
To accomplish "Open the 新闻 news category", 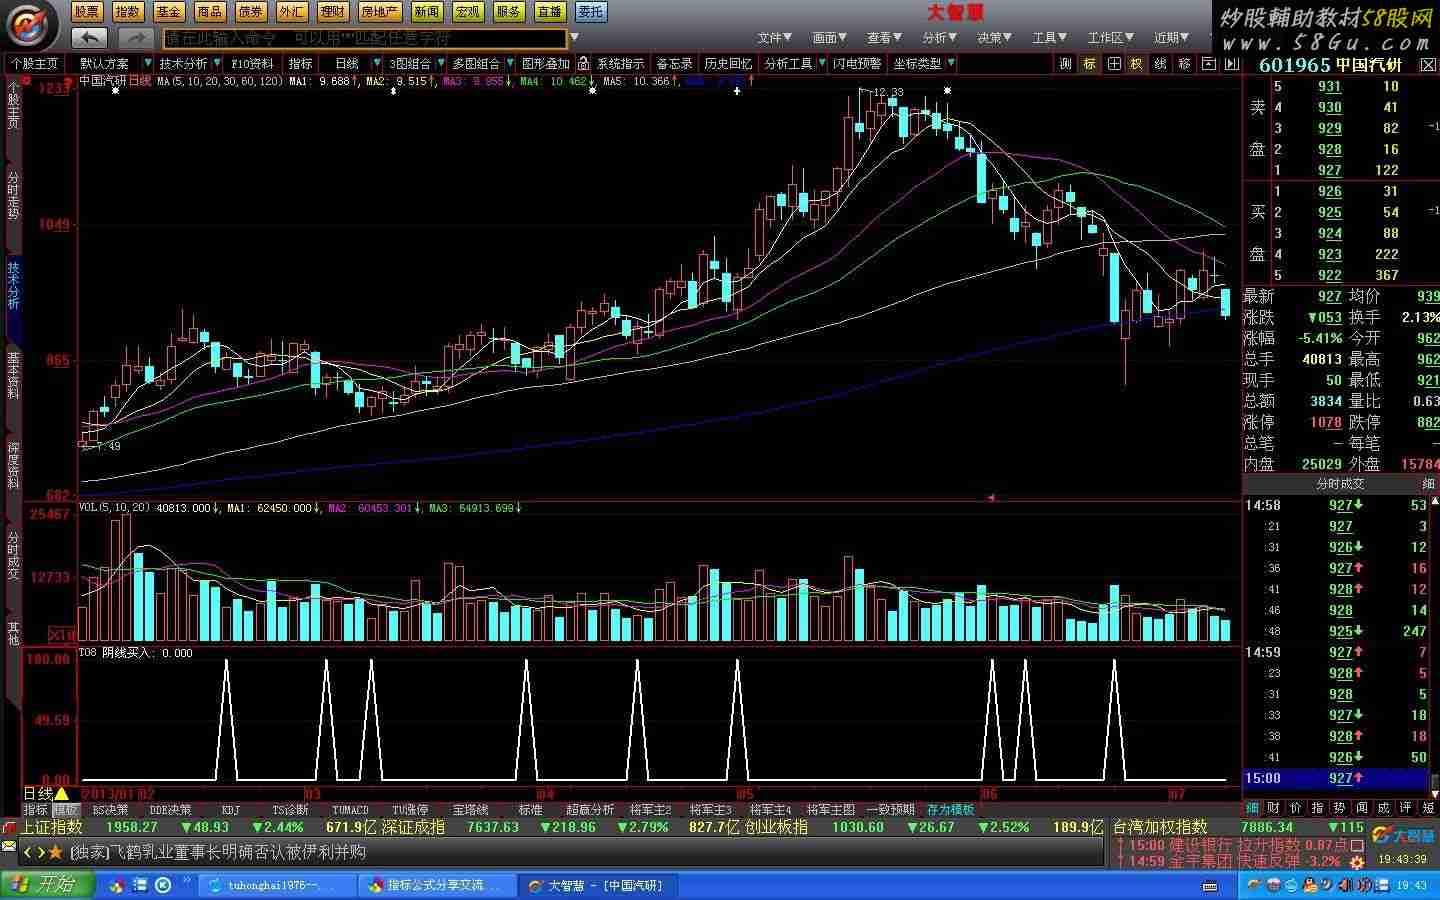I will [427, 12].
